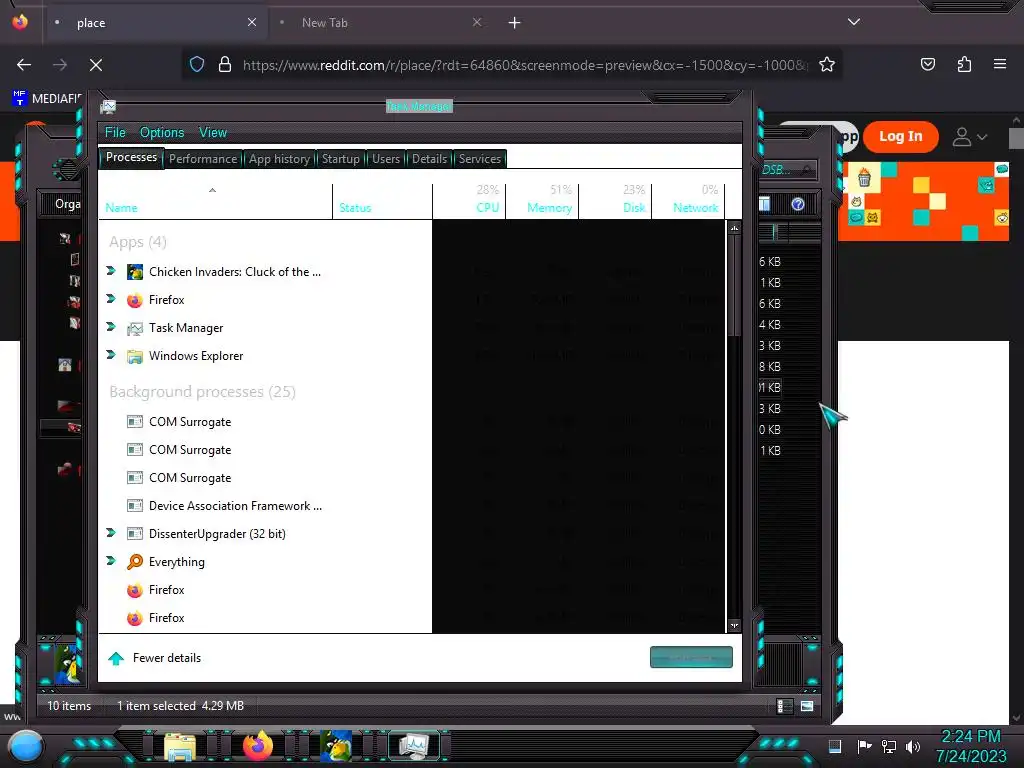Open the MEDIAFIRE bookmark in bookmarks toolbar
The height and width of the screenshot is (768, 1024).
click(x=46, y=99)
